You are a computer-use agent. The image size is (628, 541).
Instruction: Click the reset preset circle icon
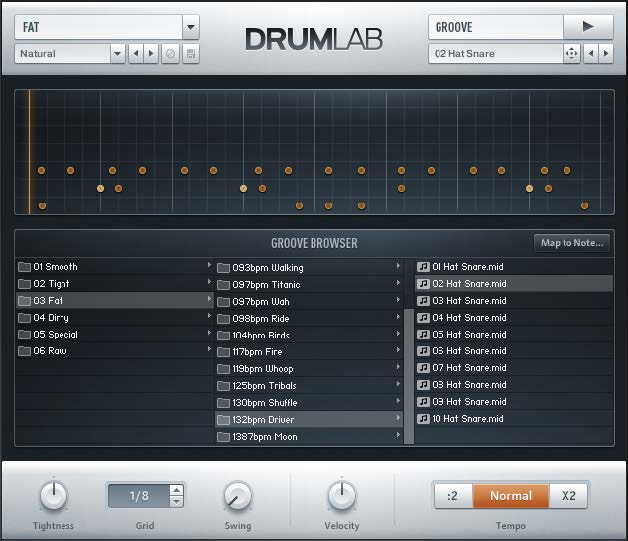tap(170, 53)
